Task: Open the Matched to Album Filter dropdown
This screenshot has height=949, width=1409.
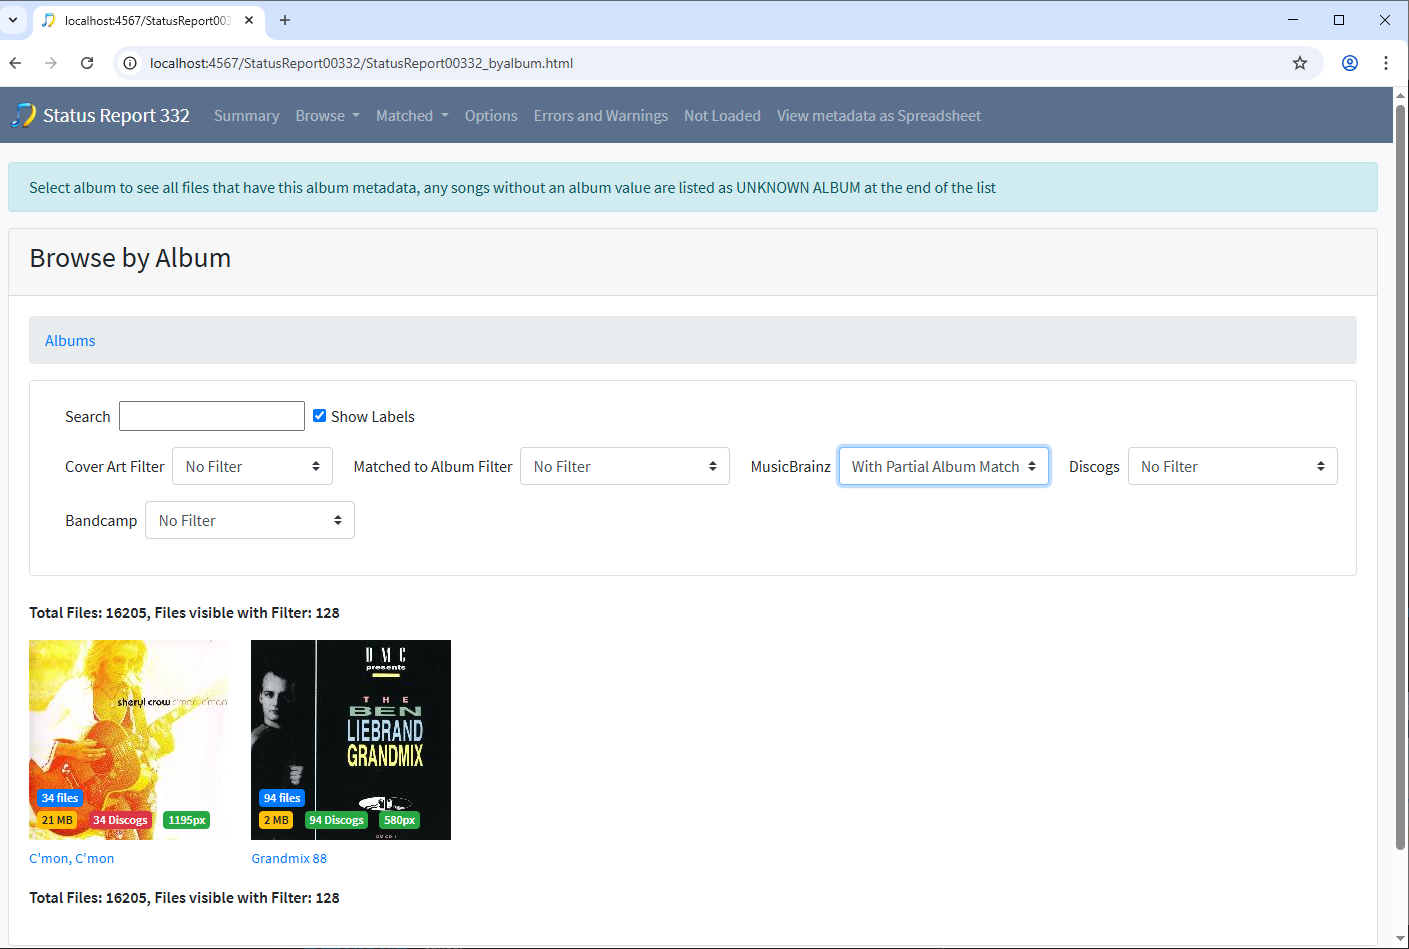Action: coord(625,466)
